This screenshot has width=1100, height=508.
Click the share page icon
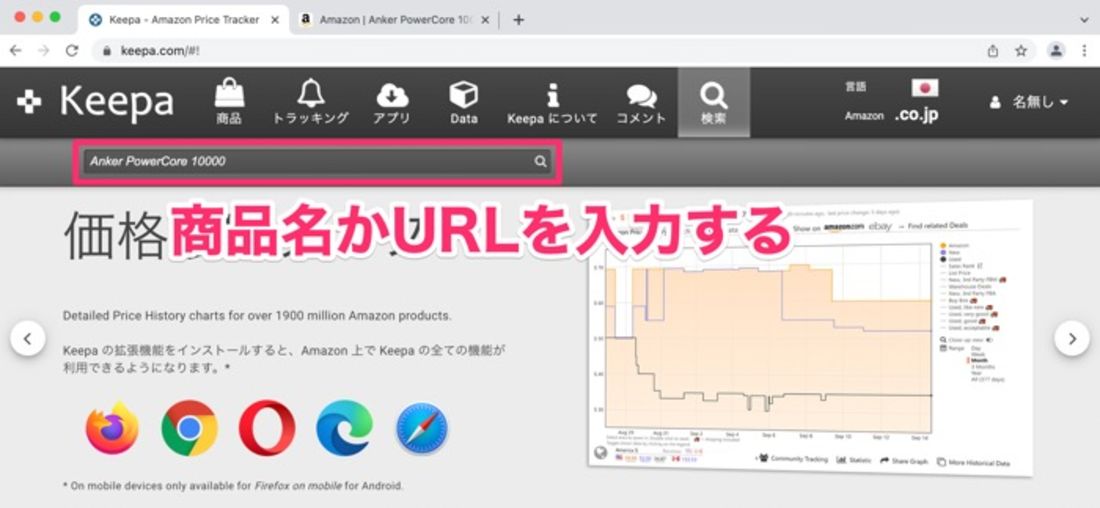[x=993, y=51]
